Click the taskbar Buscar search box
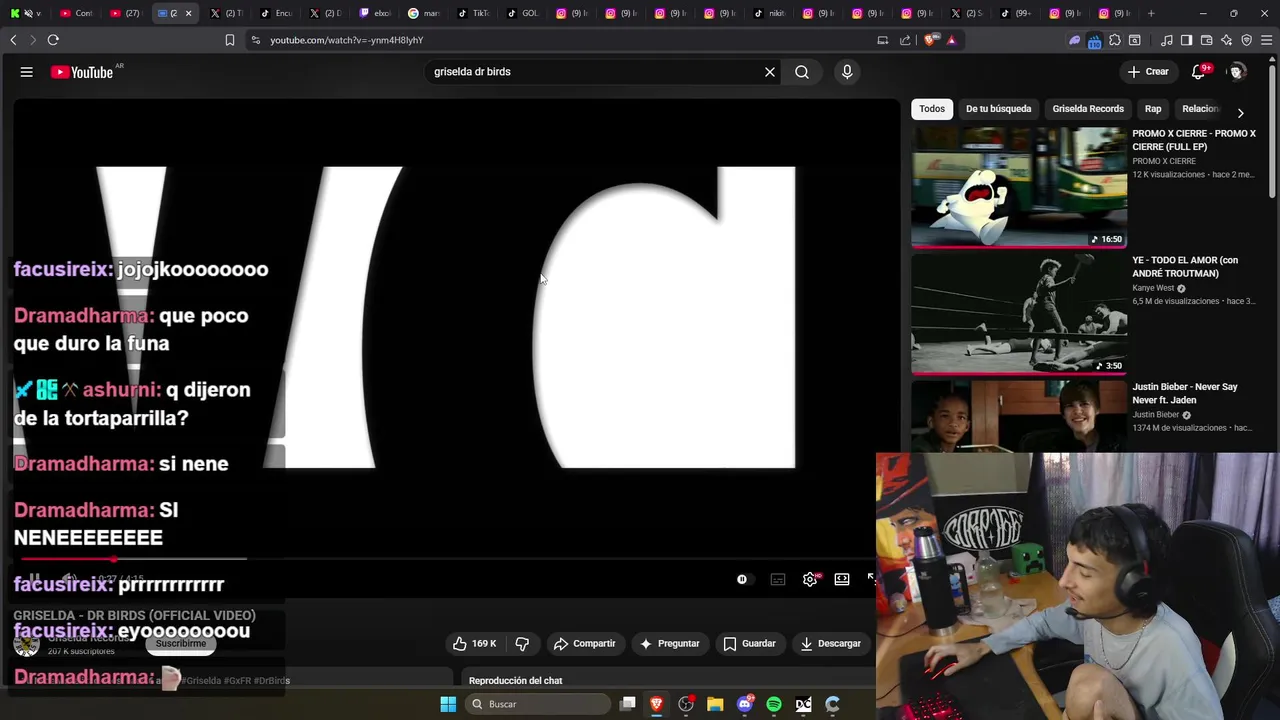This screenshot has height=720, width=1280. 540,704
